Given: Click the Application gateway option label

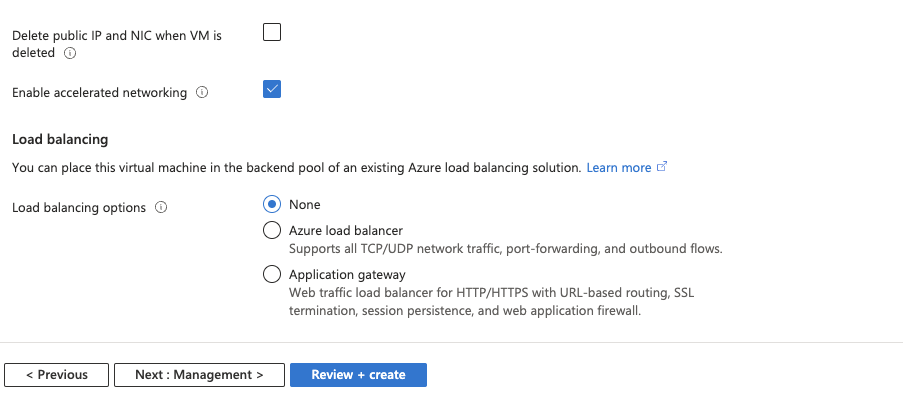Looking at the screenshot, I should click(x=347, y=275).
